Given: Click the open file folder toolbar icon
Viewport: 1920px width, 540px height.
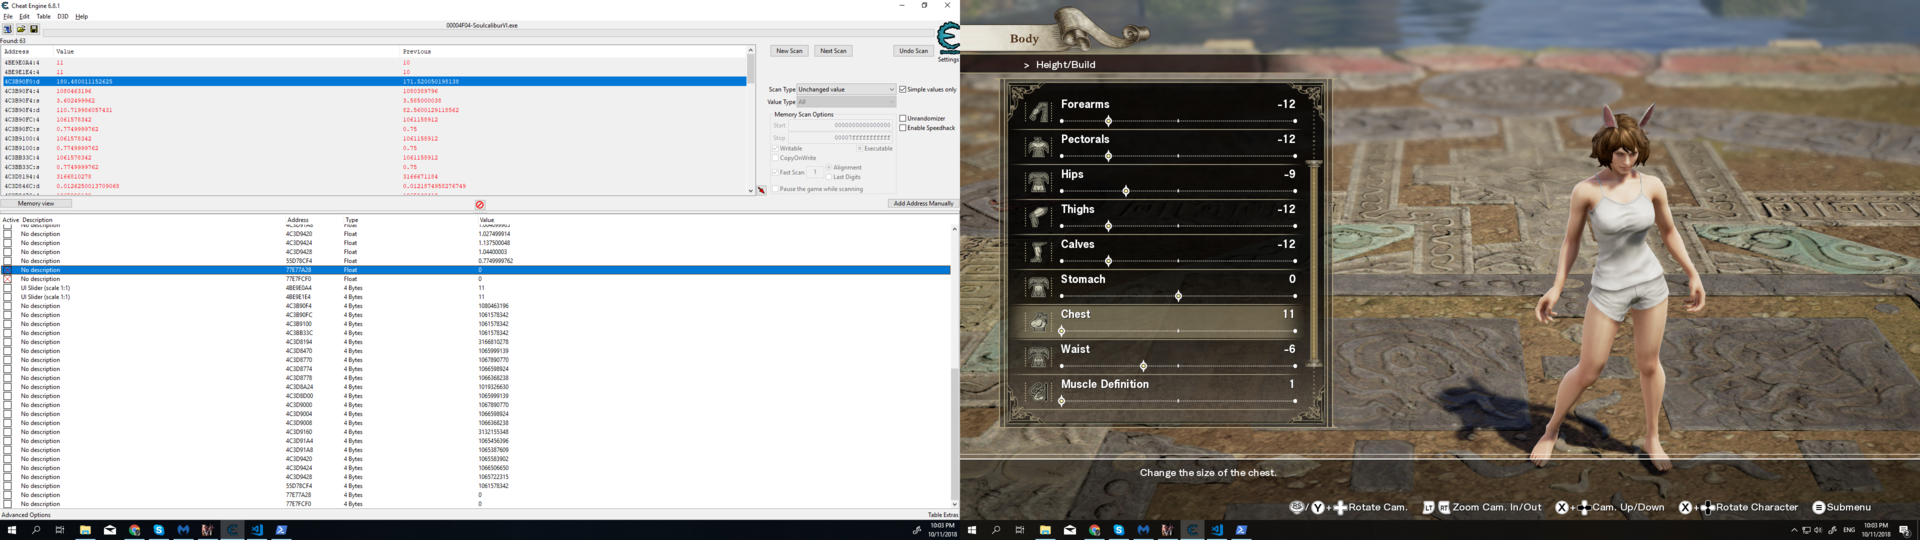Looking at the screenshot, I should (21, 29).
